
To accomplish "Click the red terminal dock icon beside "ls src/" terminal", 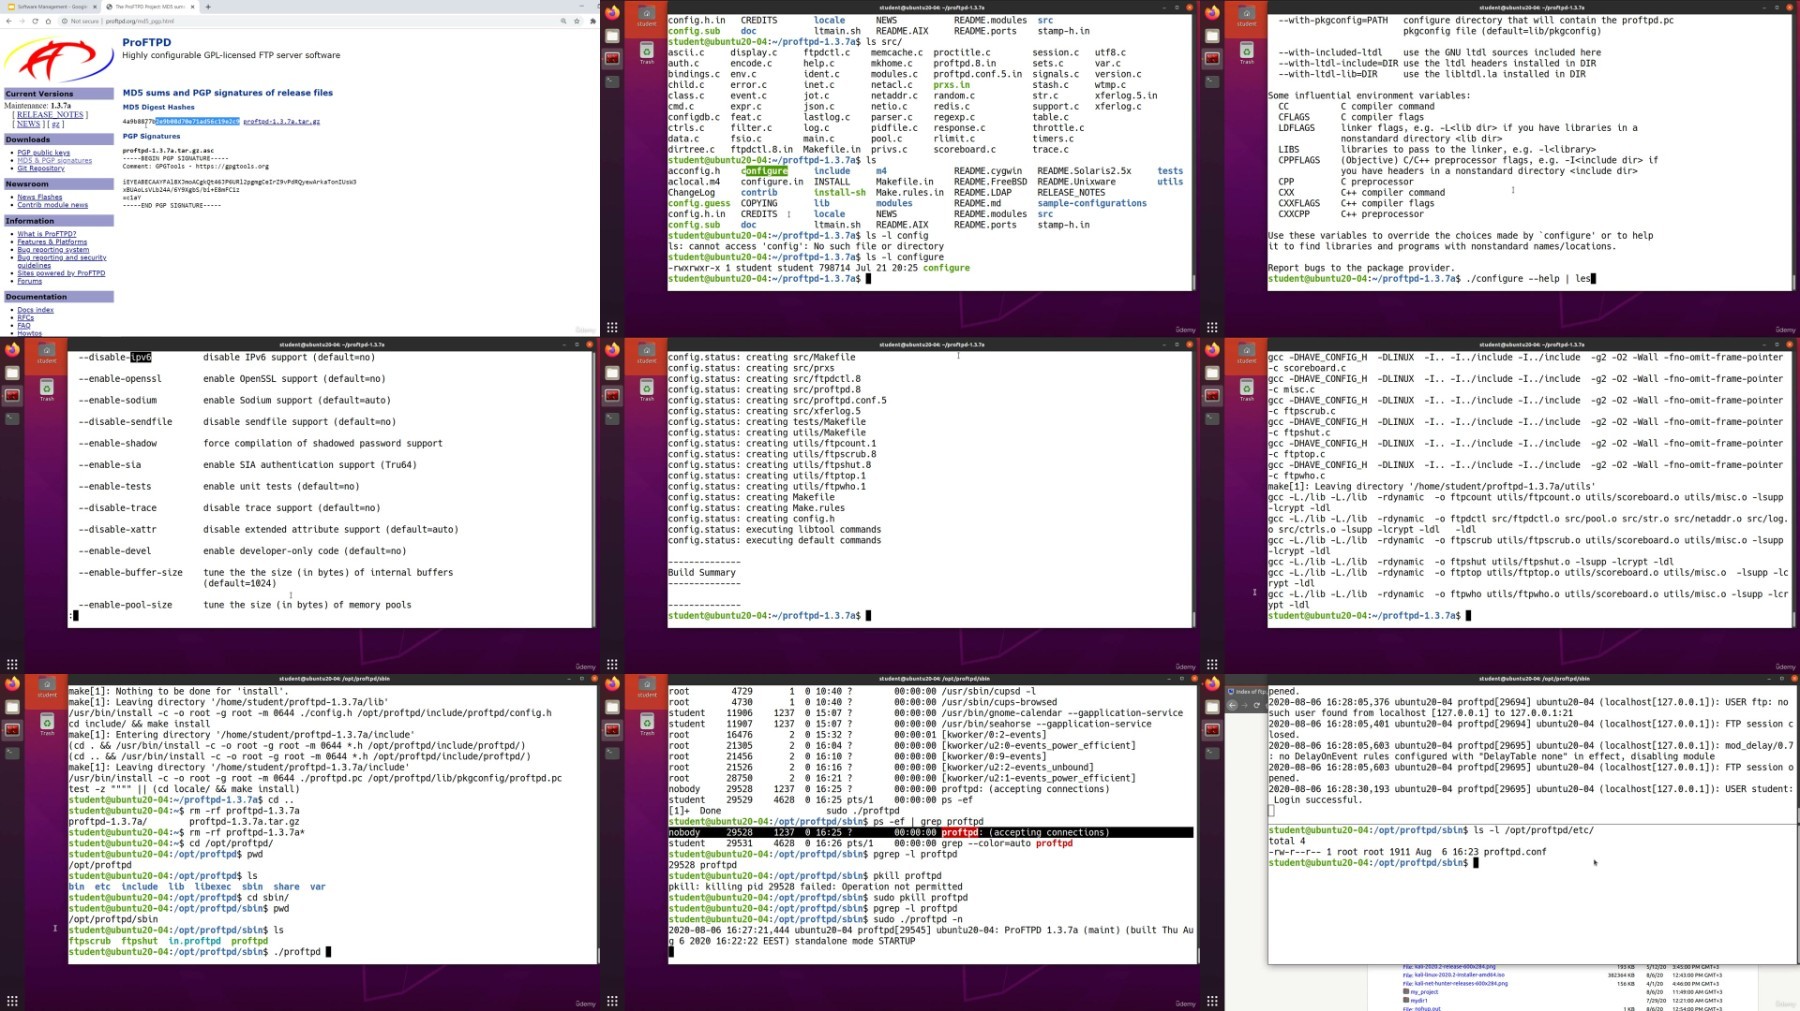I will [613, 58].
